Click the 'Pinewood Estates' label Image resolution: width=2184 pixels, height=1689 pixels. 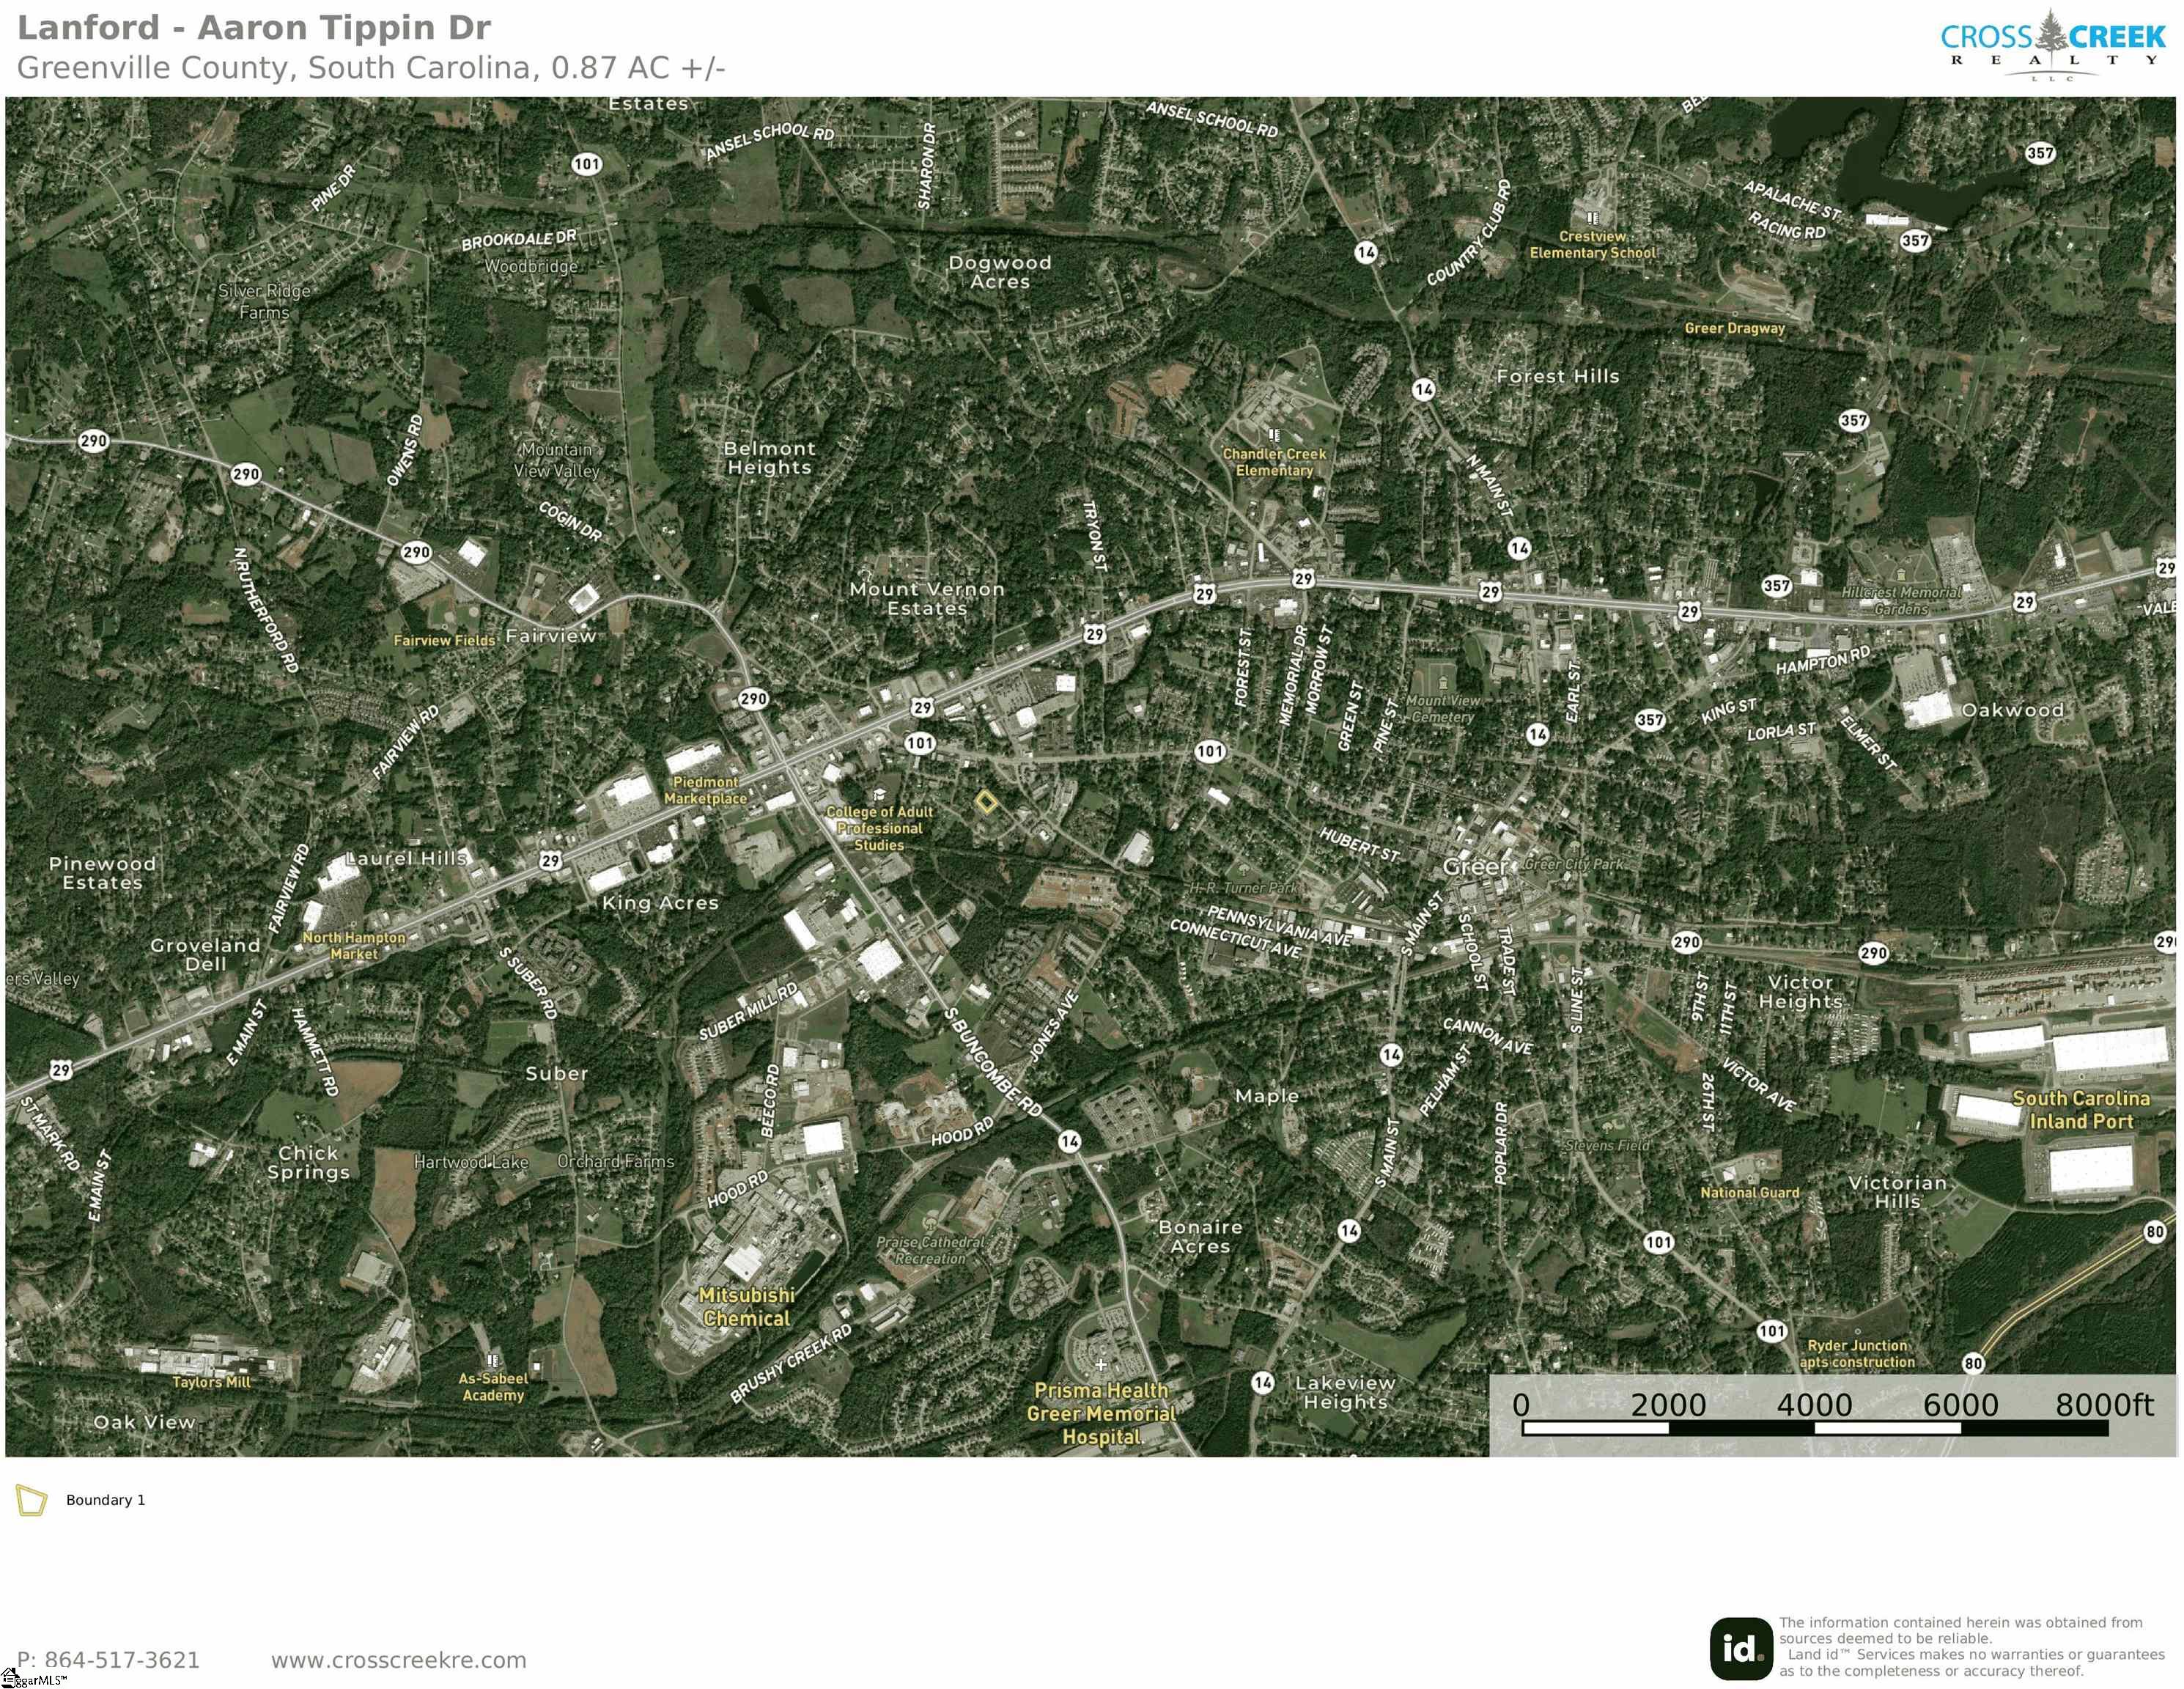pyautogui.click(x=102, y=873)
